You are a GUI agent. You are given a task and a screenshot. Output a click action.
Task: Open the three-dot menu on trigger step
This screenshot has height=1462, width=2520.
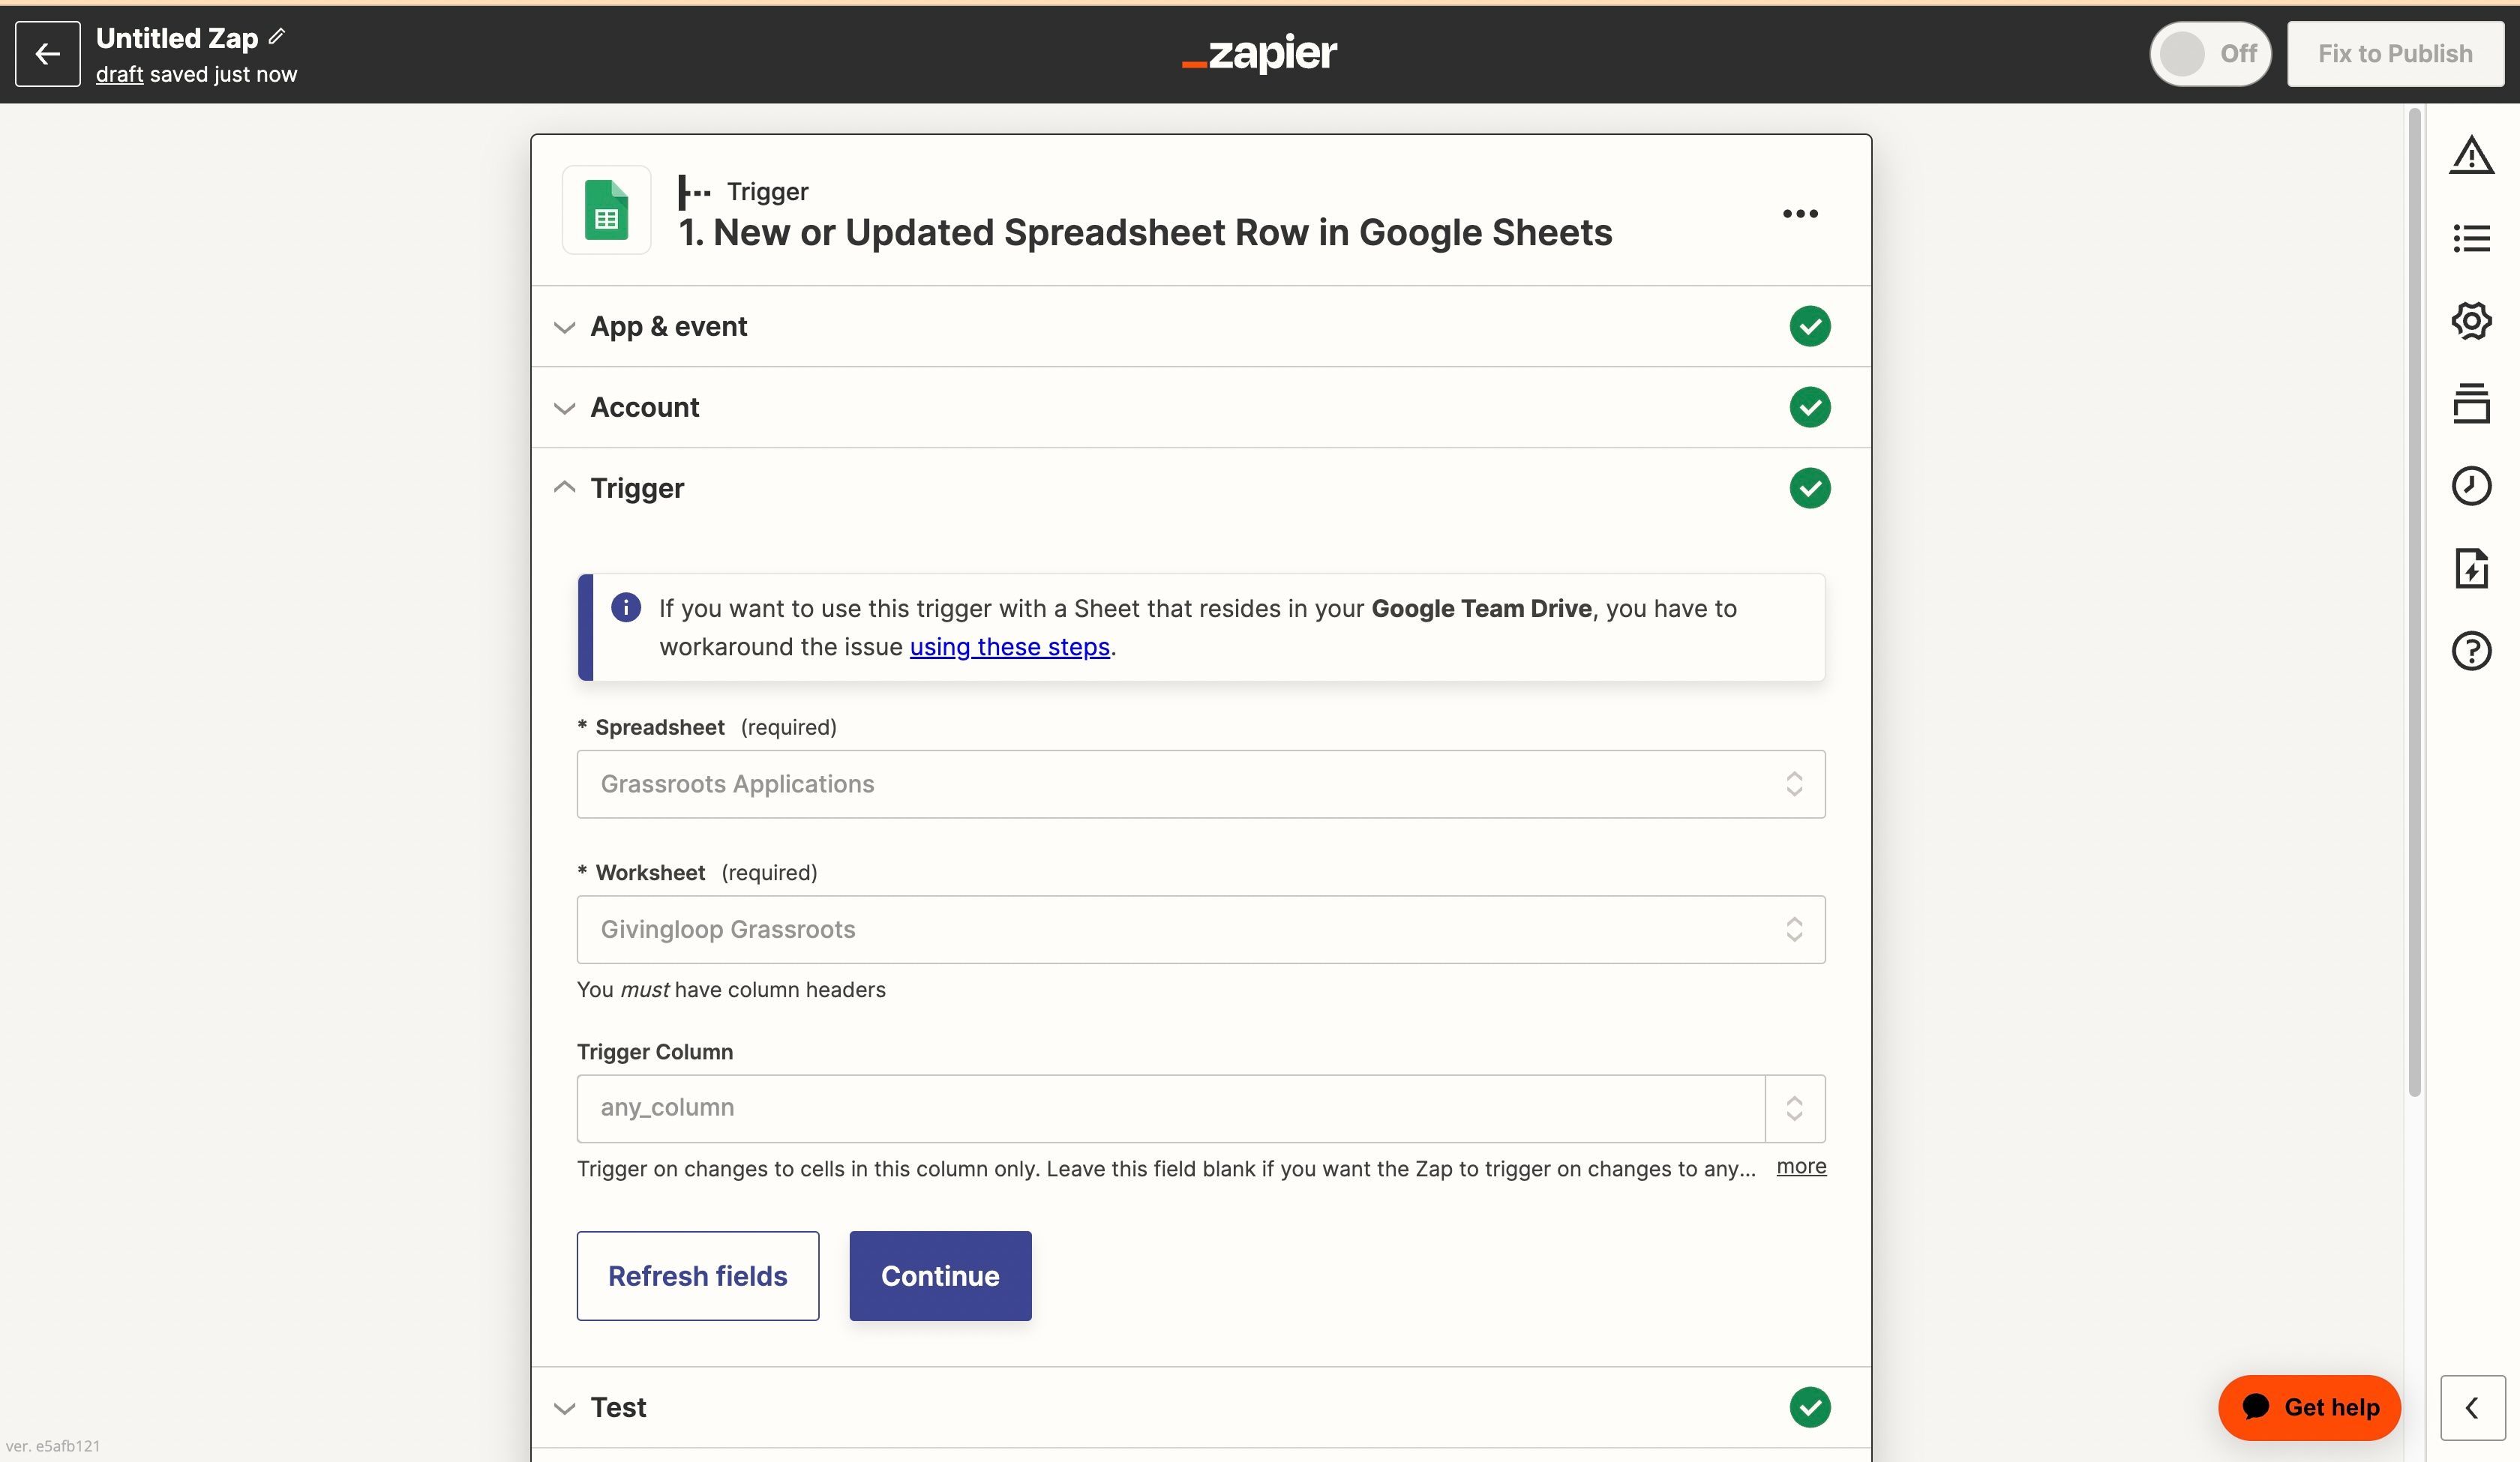pos(1799,212)
